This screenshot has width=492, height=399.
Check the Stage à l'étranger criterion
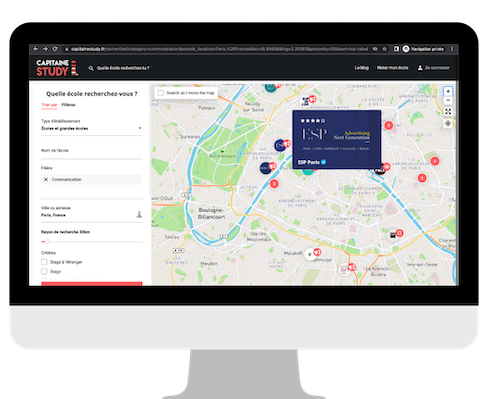click(x=44, y=262)
